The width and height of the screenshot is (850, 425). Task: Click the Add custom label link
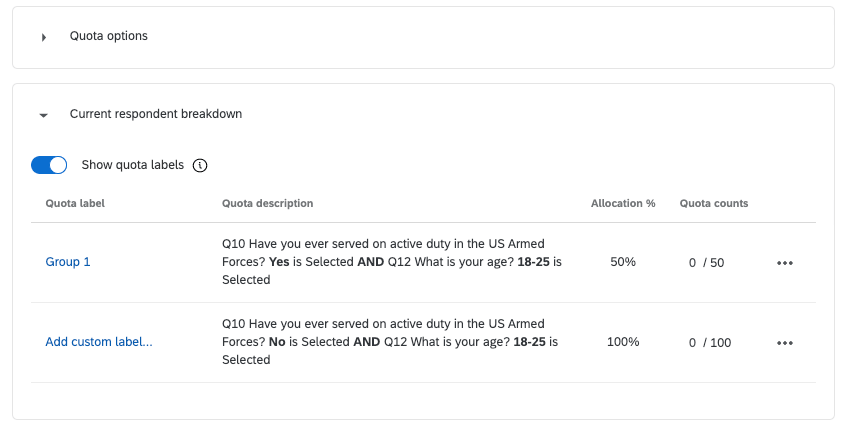(99, 342)
